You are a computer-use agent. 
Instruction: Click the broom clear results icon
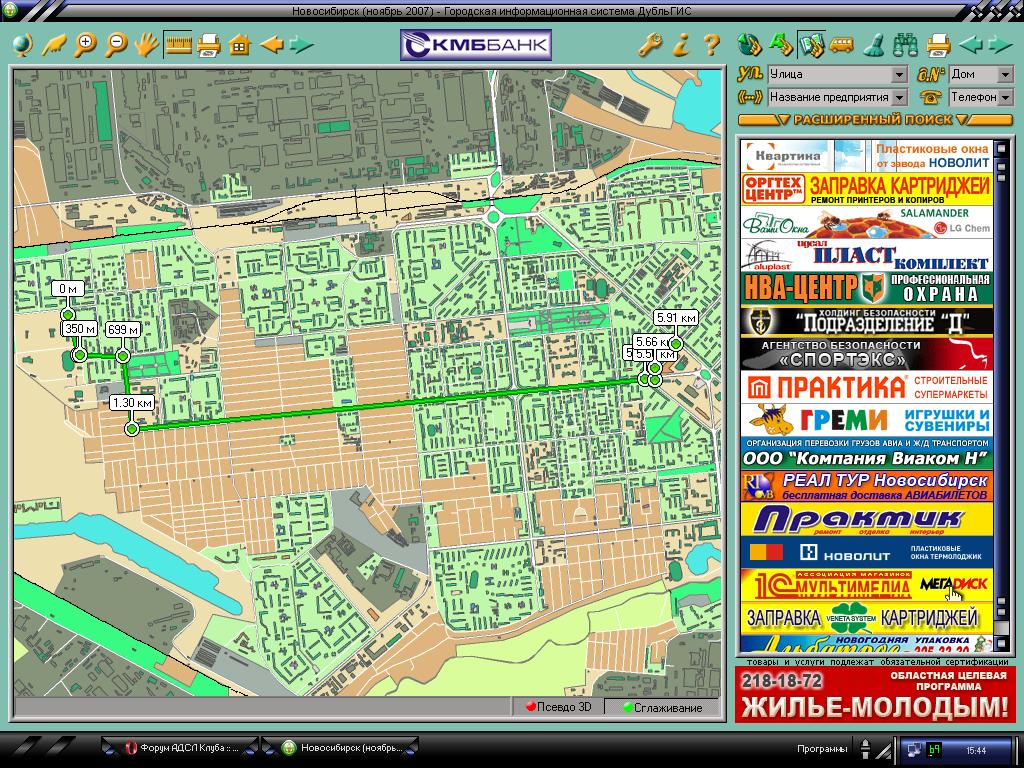tap(874, 44)
